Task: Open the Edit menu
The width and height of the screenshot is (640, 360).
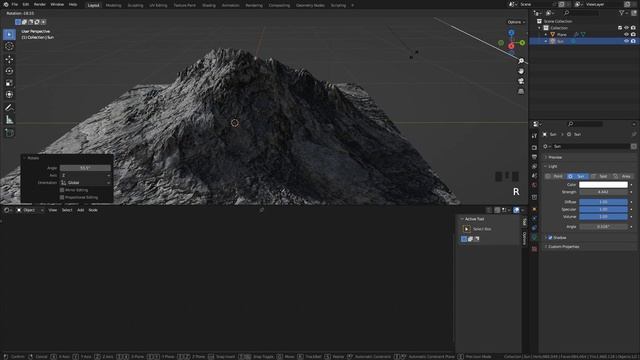Action: (26, 4)
